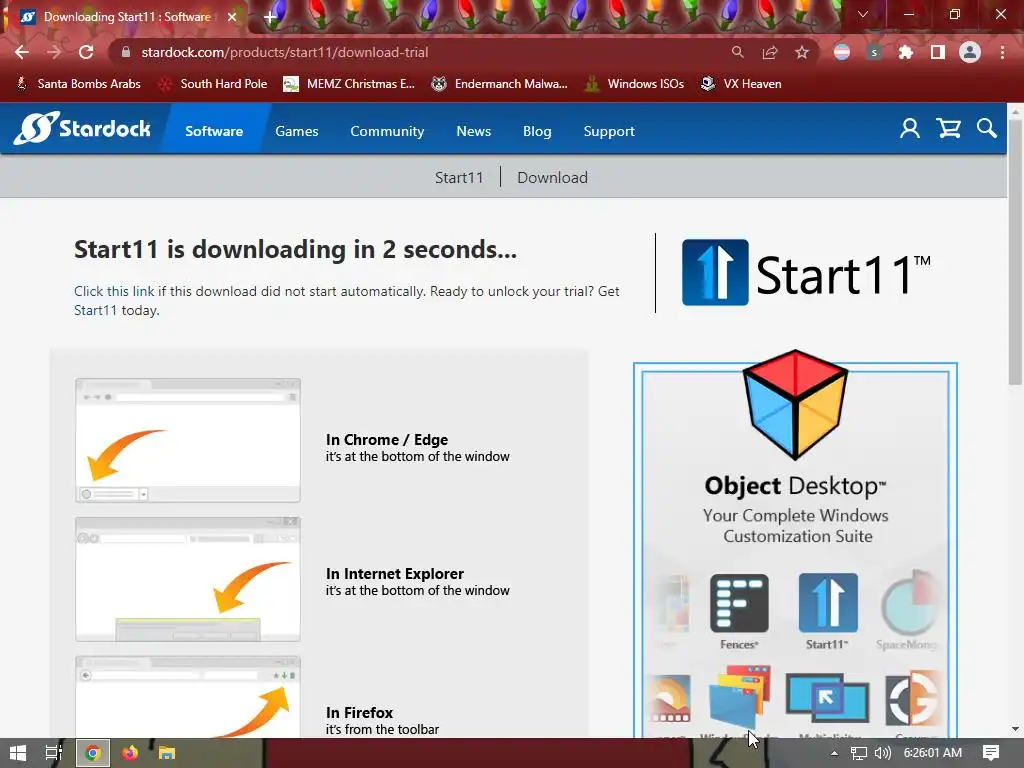Open the Santa Bombs Arabs bookmark
This screenshot has width=1024, height=768.
[x=79, y=84]
